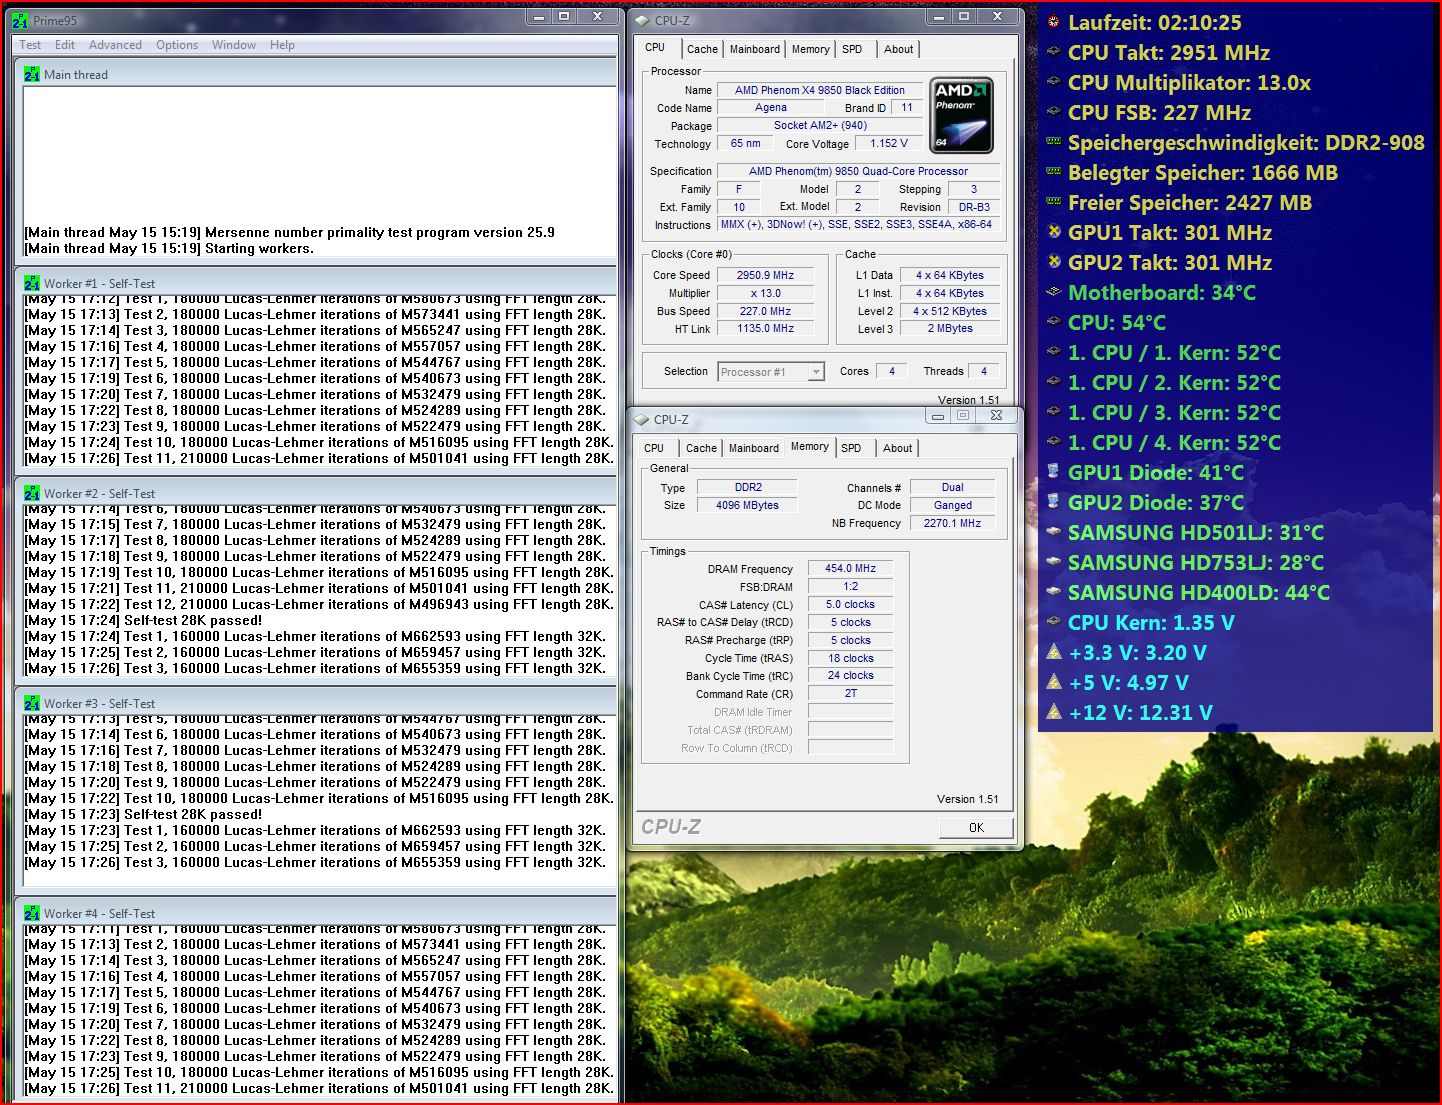Switch to SPD tab in upper CPU-Z window
Viewport: 1442px width, 1105px height.
[x=852, y=49]
